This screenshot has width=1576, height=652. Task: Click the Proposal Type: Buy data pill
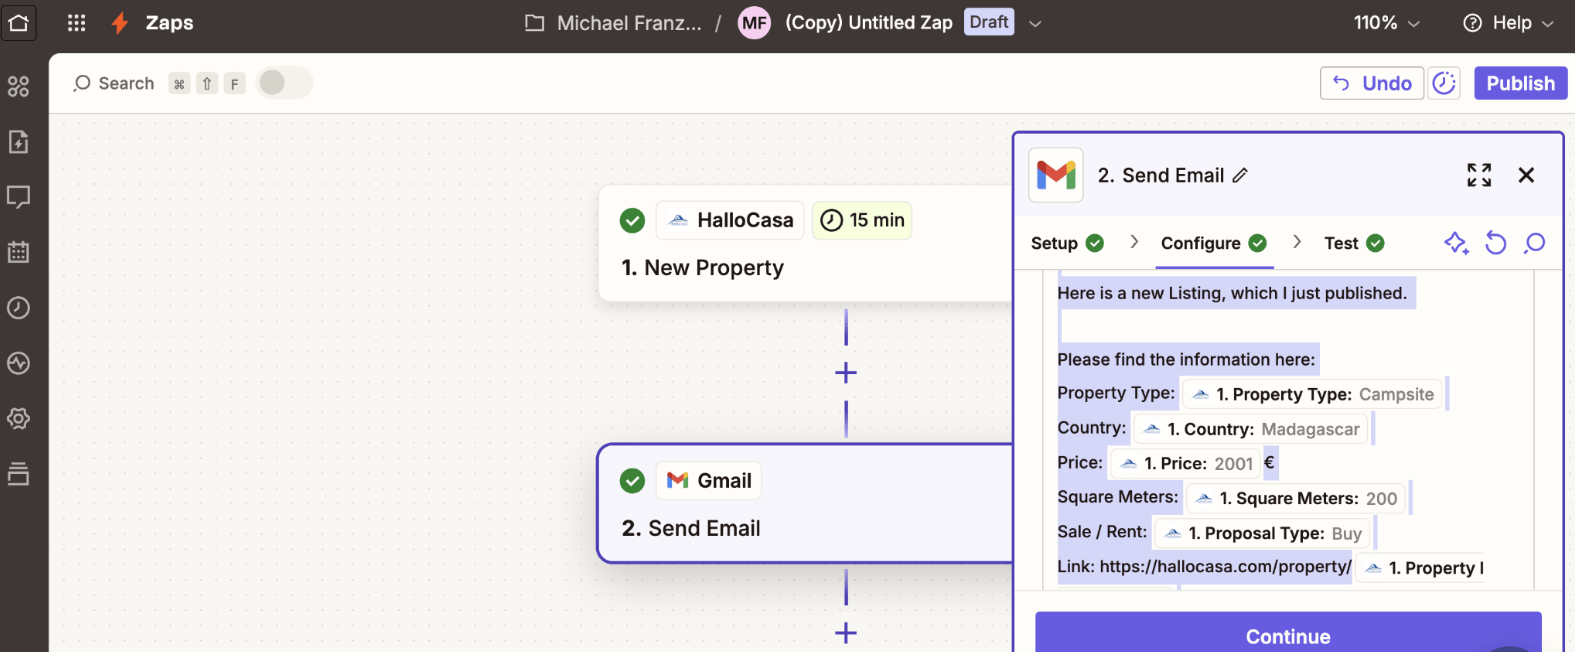[1262, 533]
